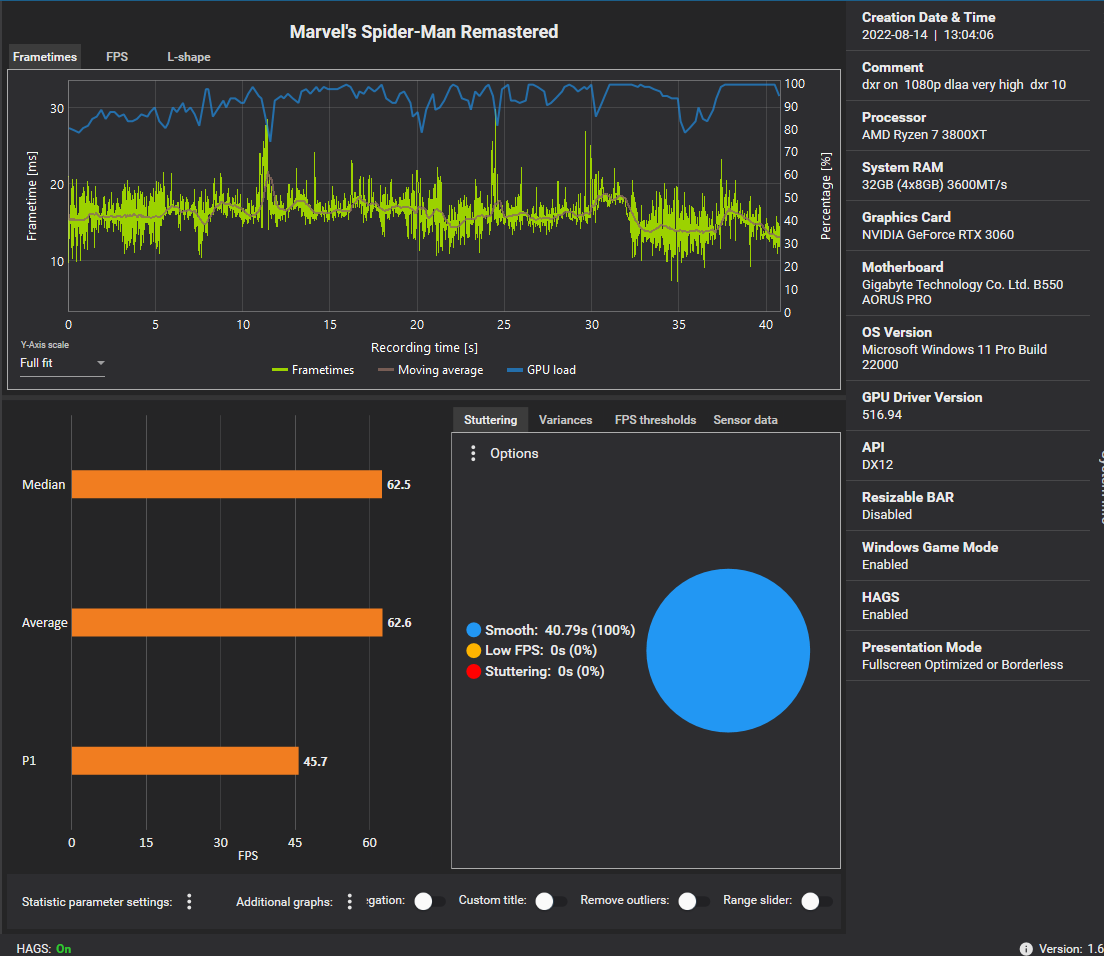
Task: Click the Windows Game Mode Enabled value
Action: pyautogui.click(x=885, y=565)
